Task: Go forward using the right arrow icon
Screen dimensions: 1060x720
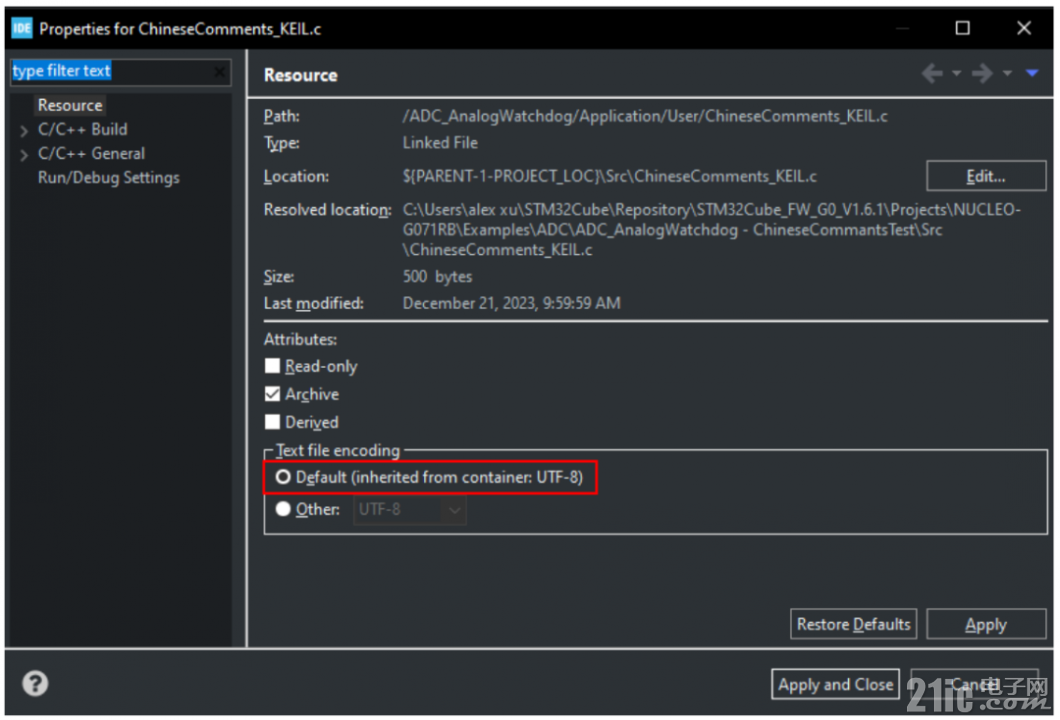Action: pos(982,73)
